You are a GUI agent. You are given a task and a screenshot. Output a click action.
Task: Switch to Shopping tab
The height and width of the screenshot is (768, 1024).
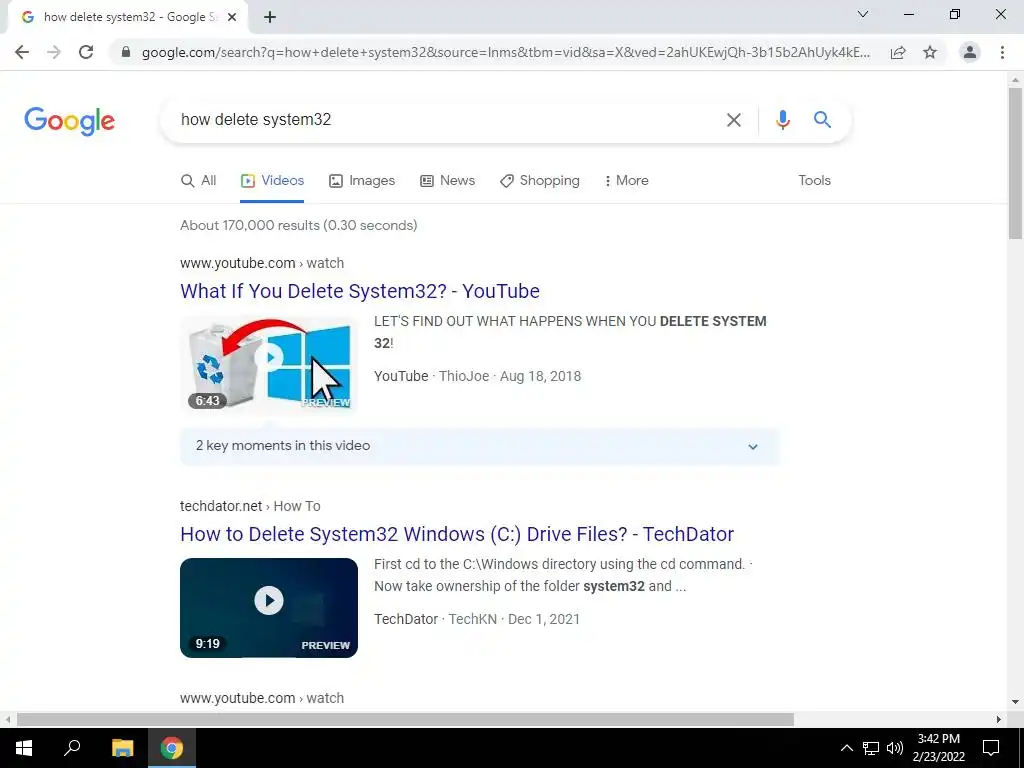[539, 181]
